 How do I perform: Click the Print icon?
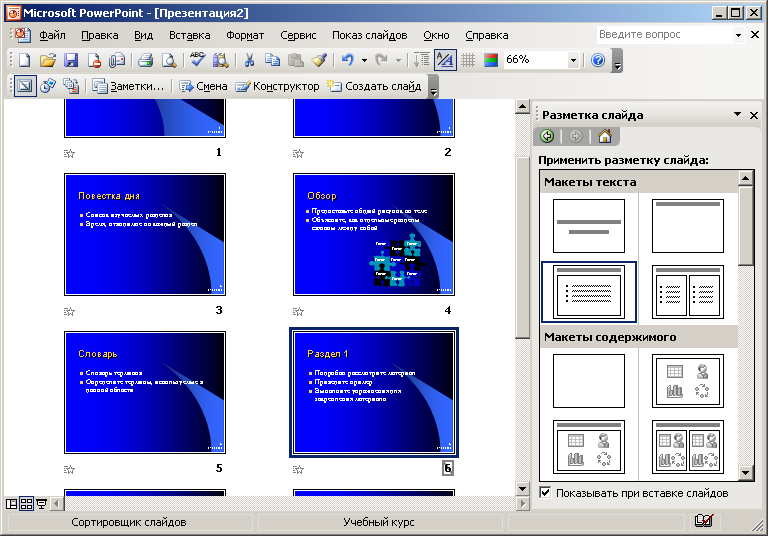click(145, 60)
